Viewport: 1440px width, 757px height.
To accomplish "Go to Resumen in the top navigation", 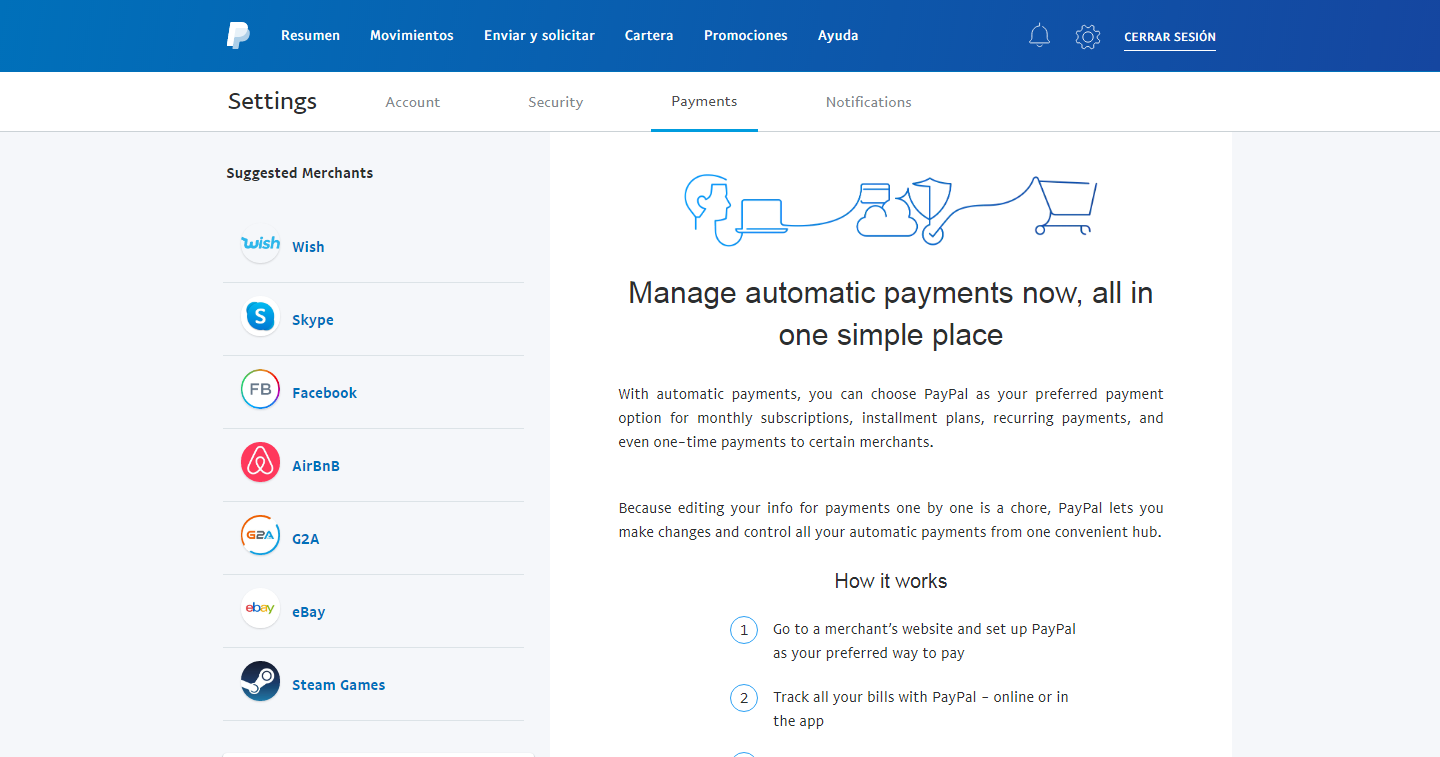I will [x=310, y=35].
